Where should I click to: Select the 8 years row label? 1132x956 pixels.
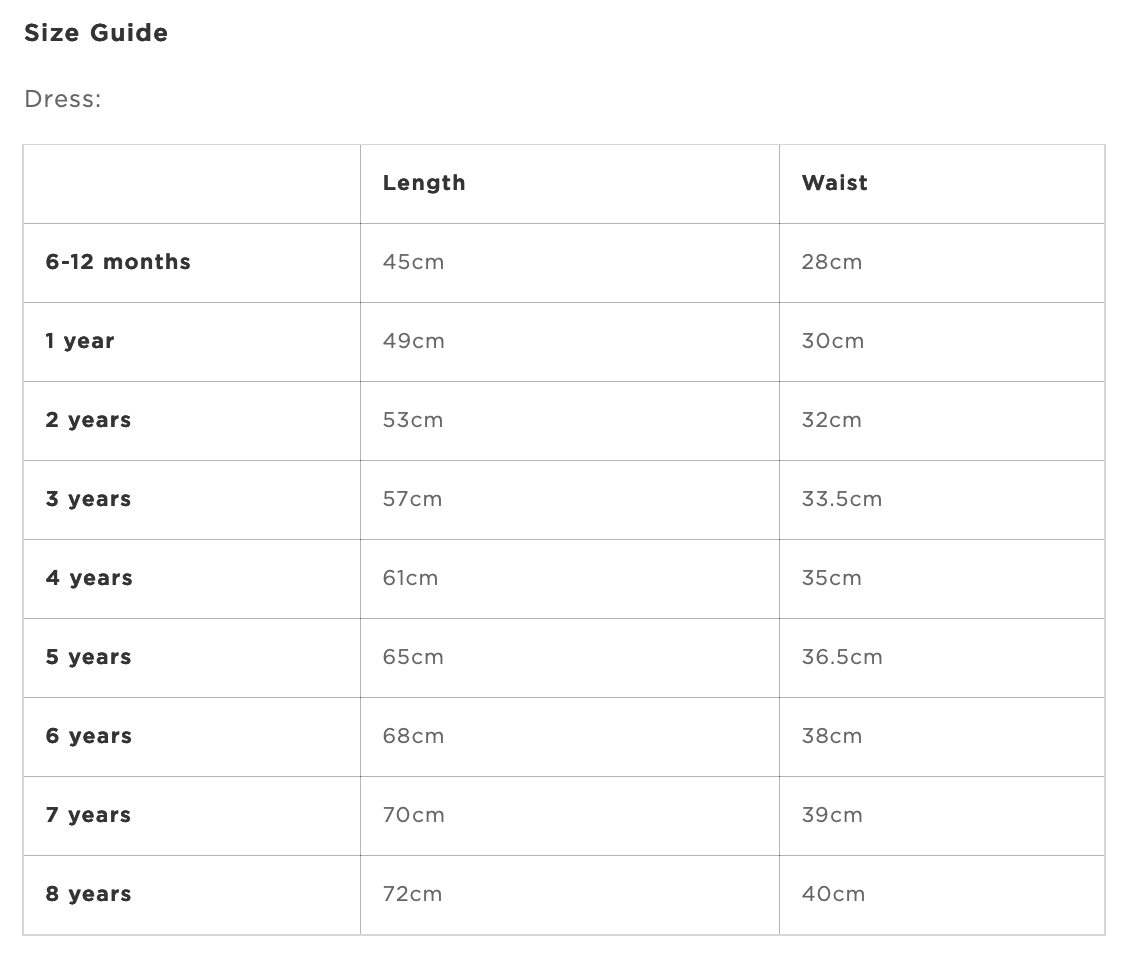[x=88, y=894]
